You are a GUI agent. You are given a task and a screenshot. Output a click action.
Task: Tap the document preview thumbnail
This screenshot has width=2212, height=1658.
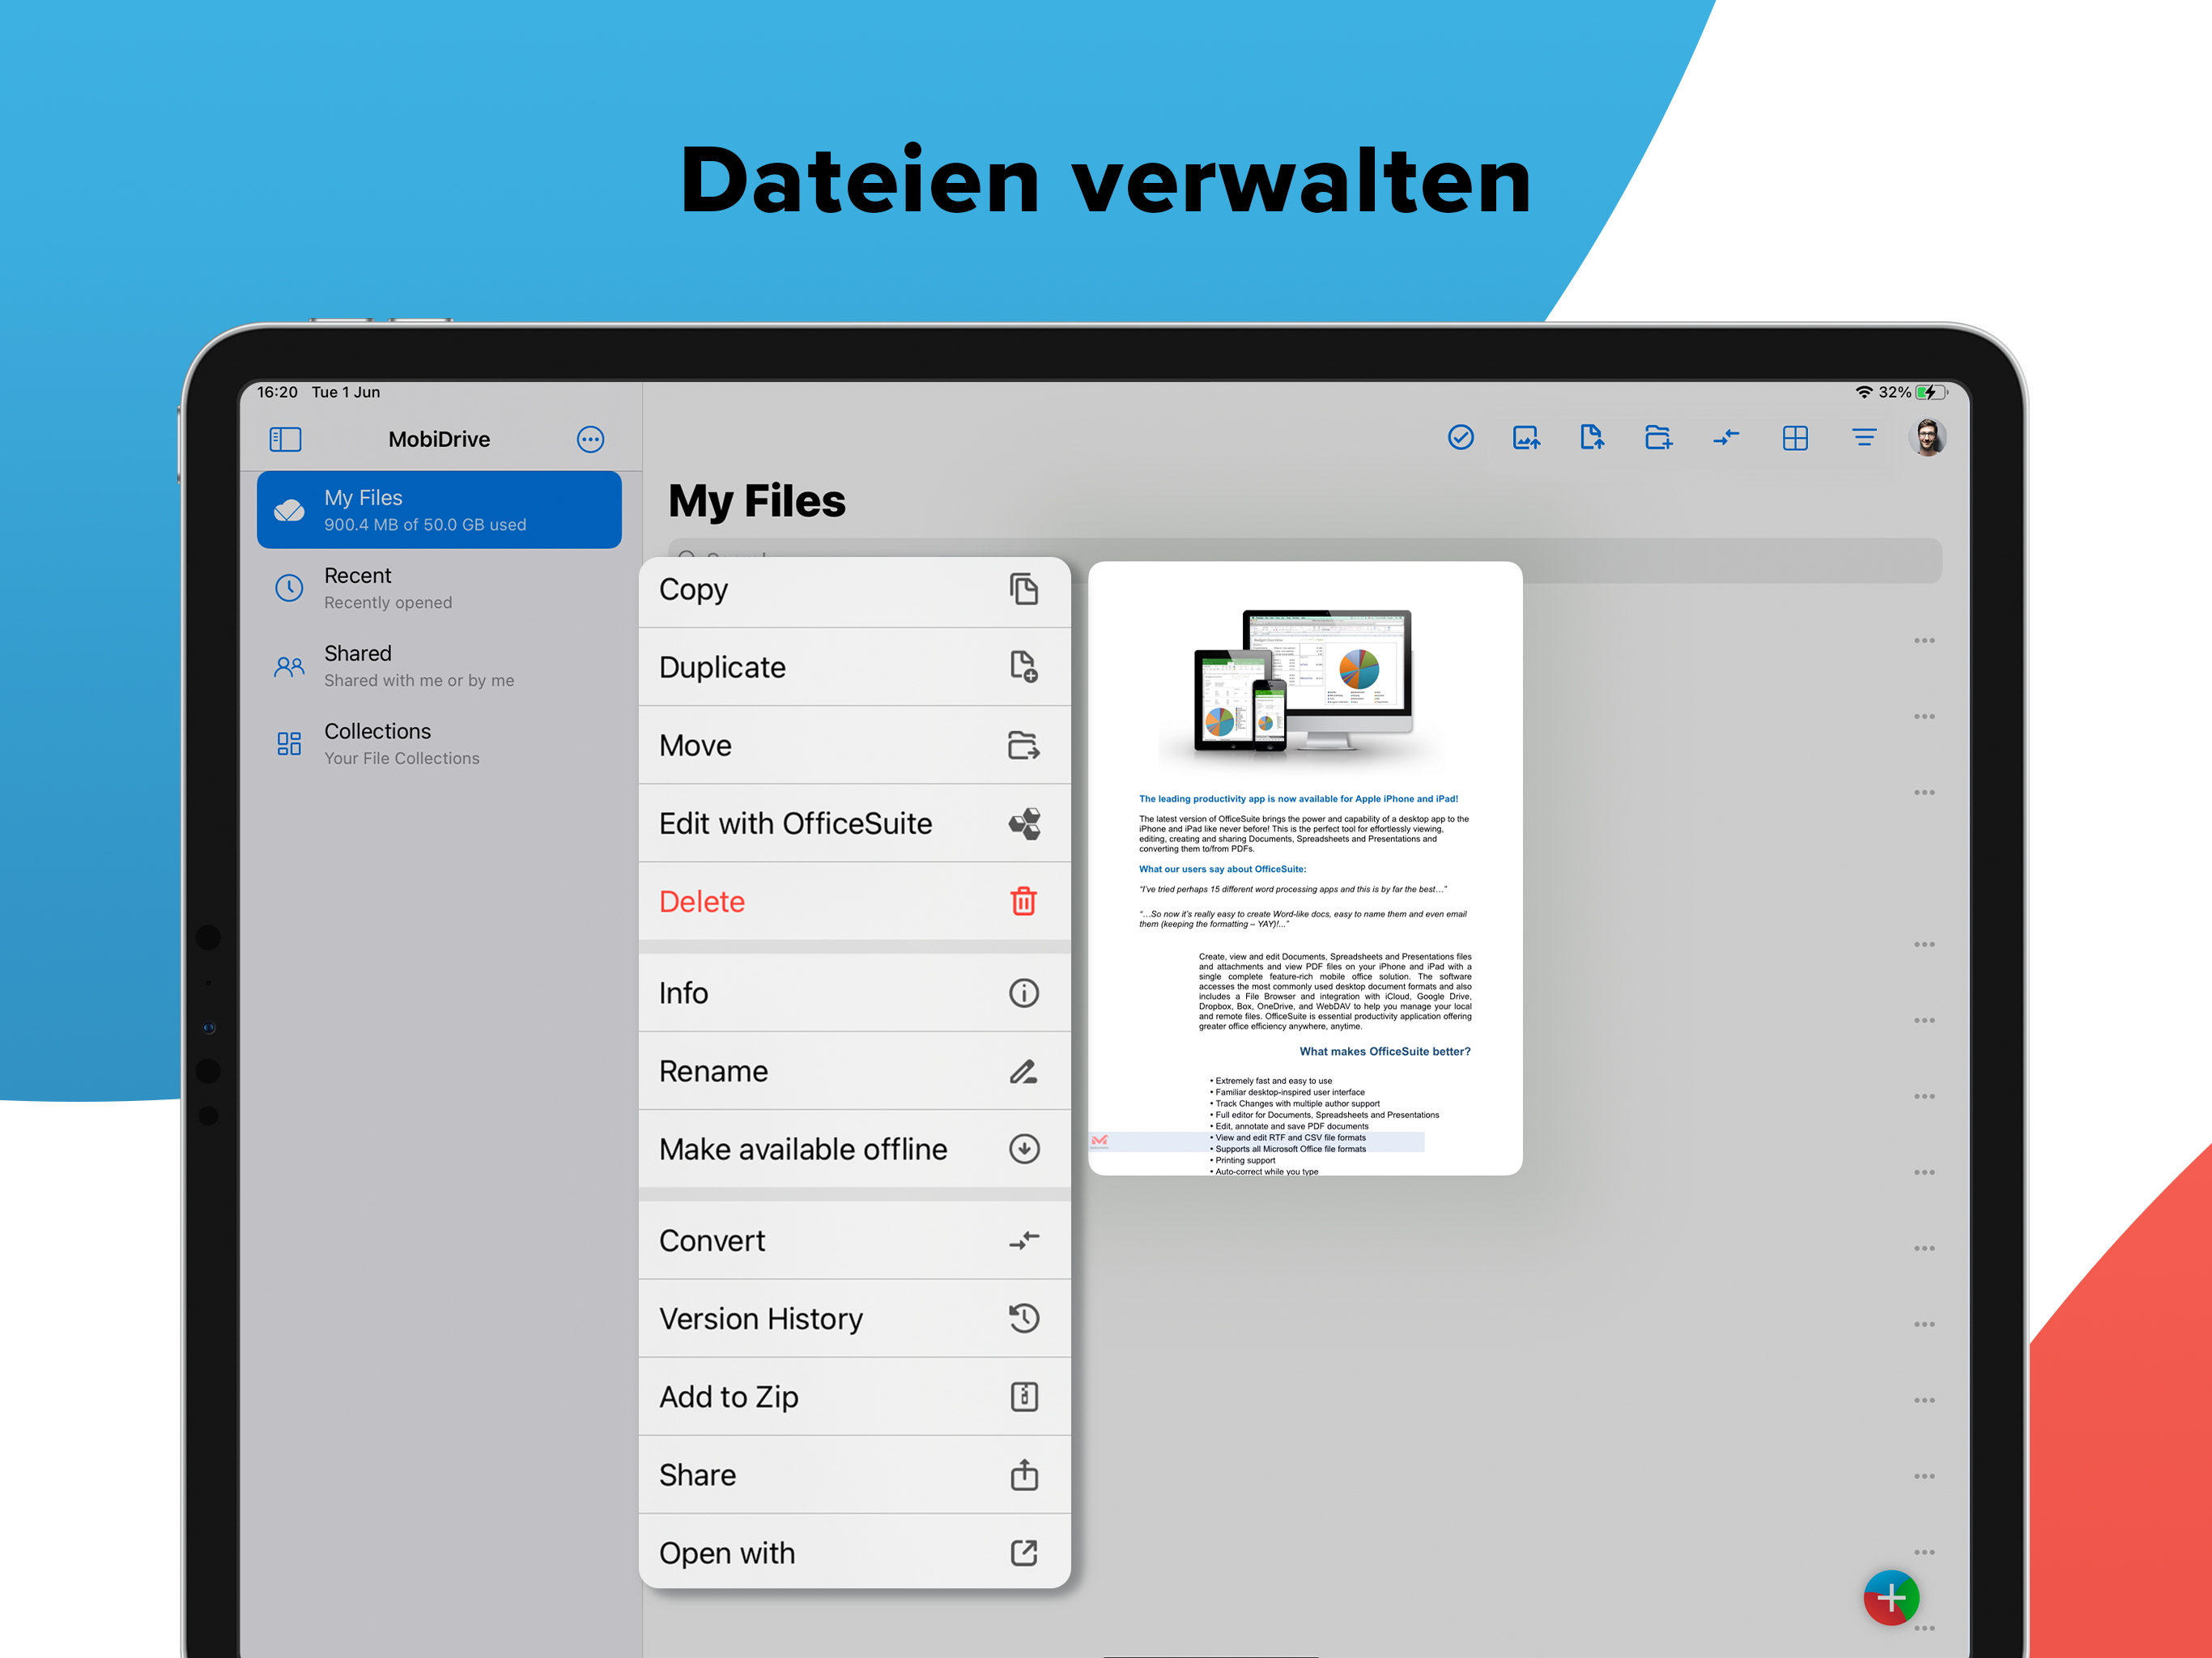(1304, 868)
